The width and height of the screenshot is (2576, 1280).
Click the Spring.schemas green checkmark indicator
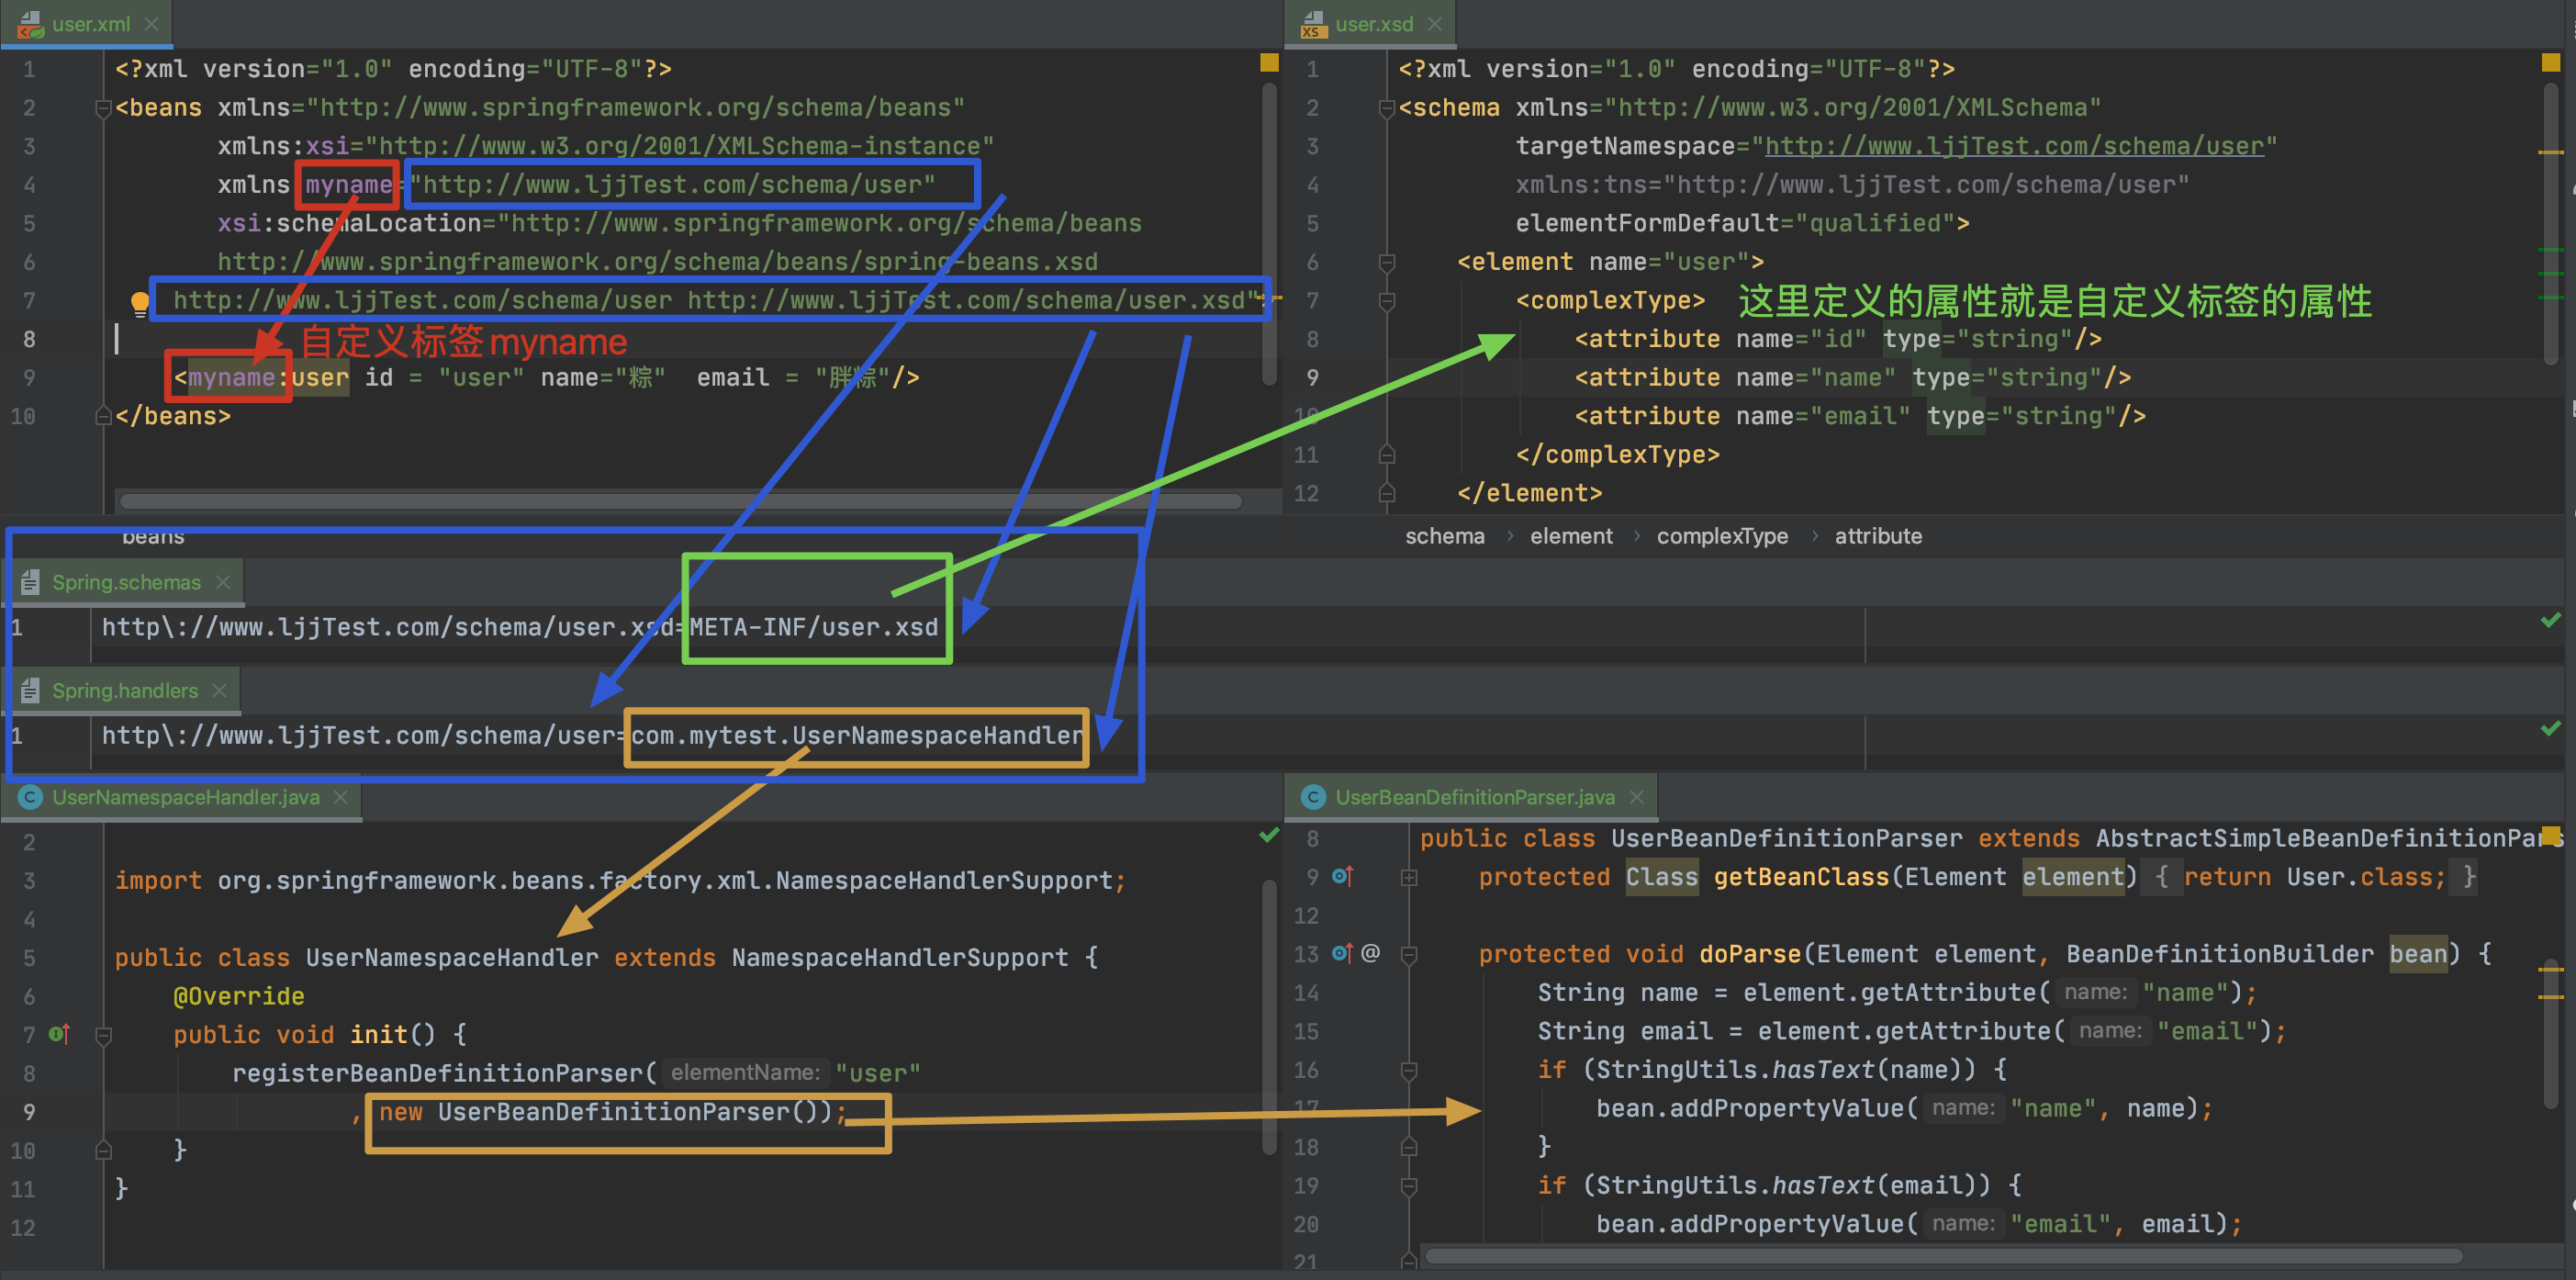(2551, 621)
